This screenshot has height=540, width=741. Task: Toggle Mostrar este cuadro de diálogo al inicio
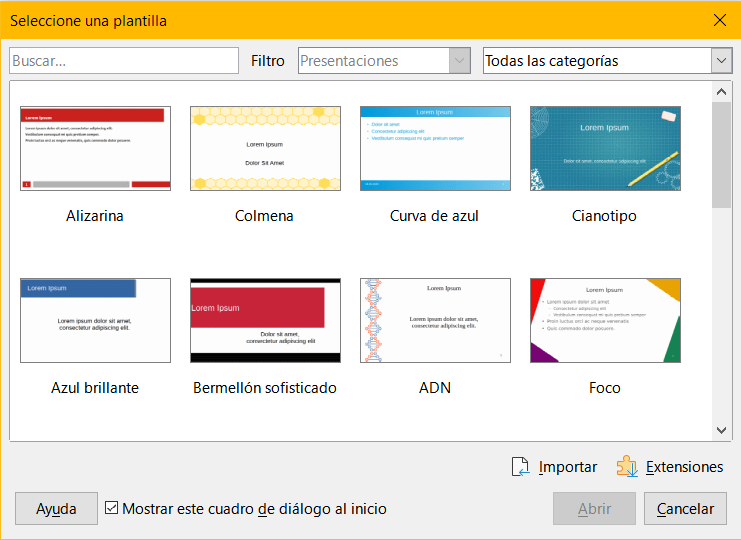(x=112, y=509)
